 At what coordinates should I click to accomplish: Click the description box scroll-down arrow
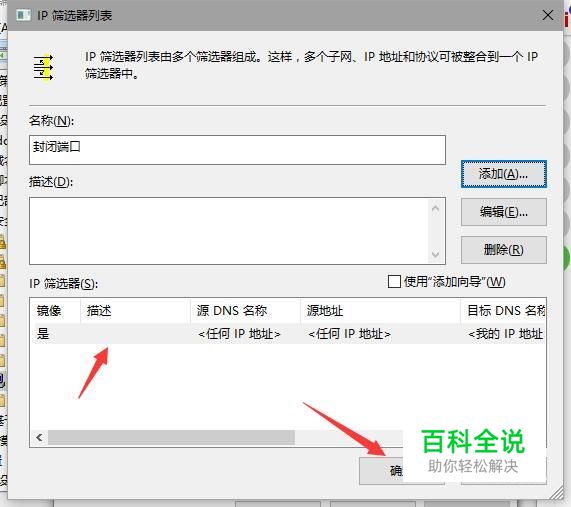[436, 254]
